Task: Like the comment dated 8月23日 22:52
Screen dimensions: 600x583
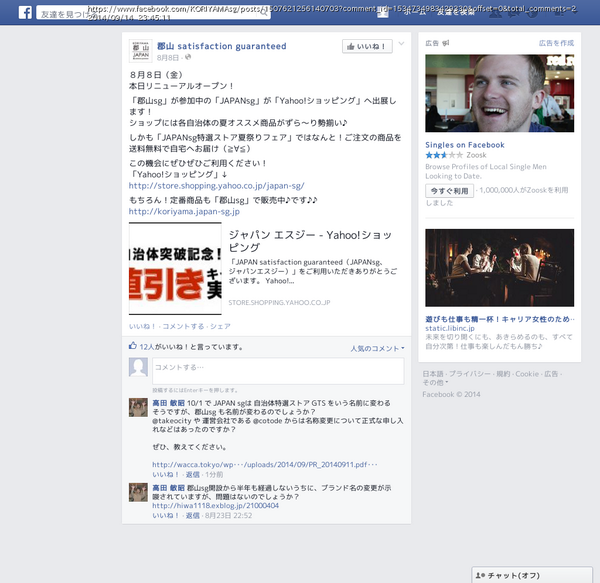Action: [165, 516]
